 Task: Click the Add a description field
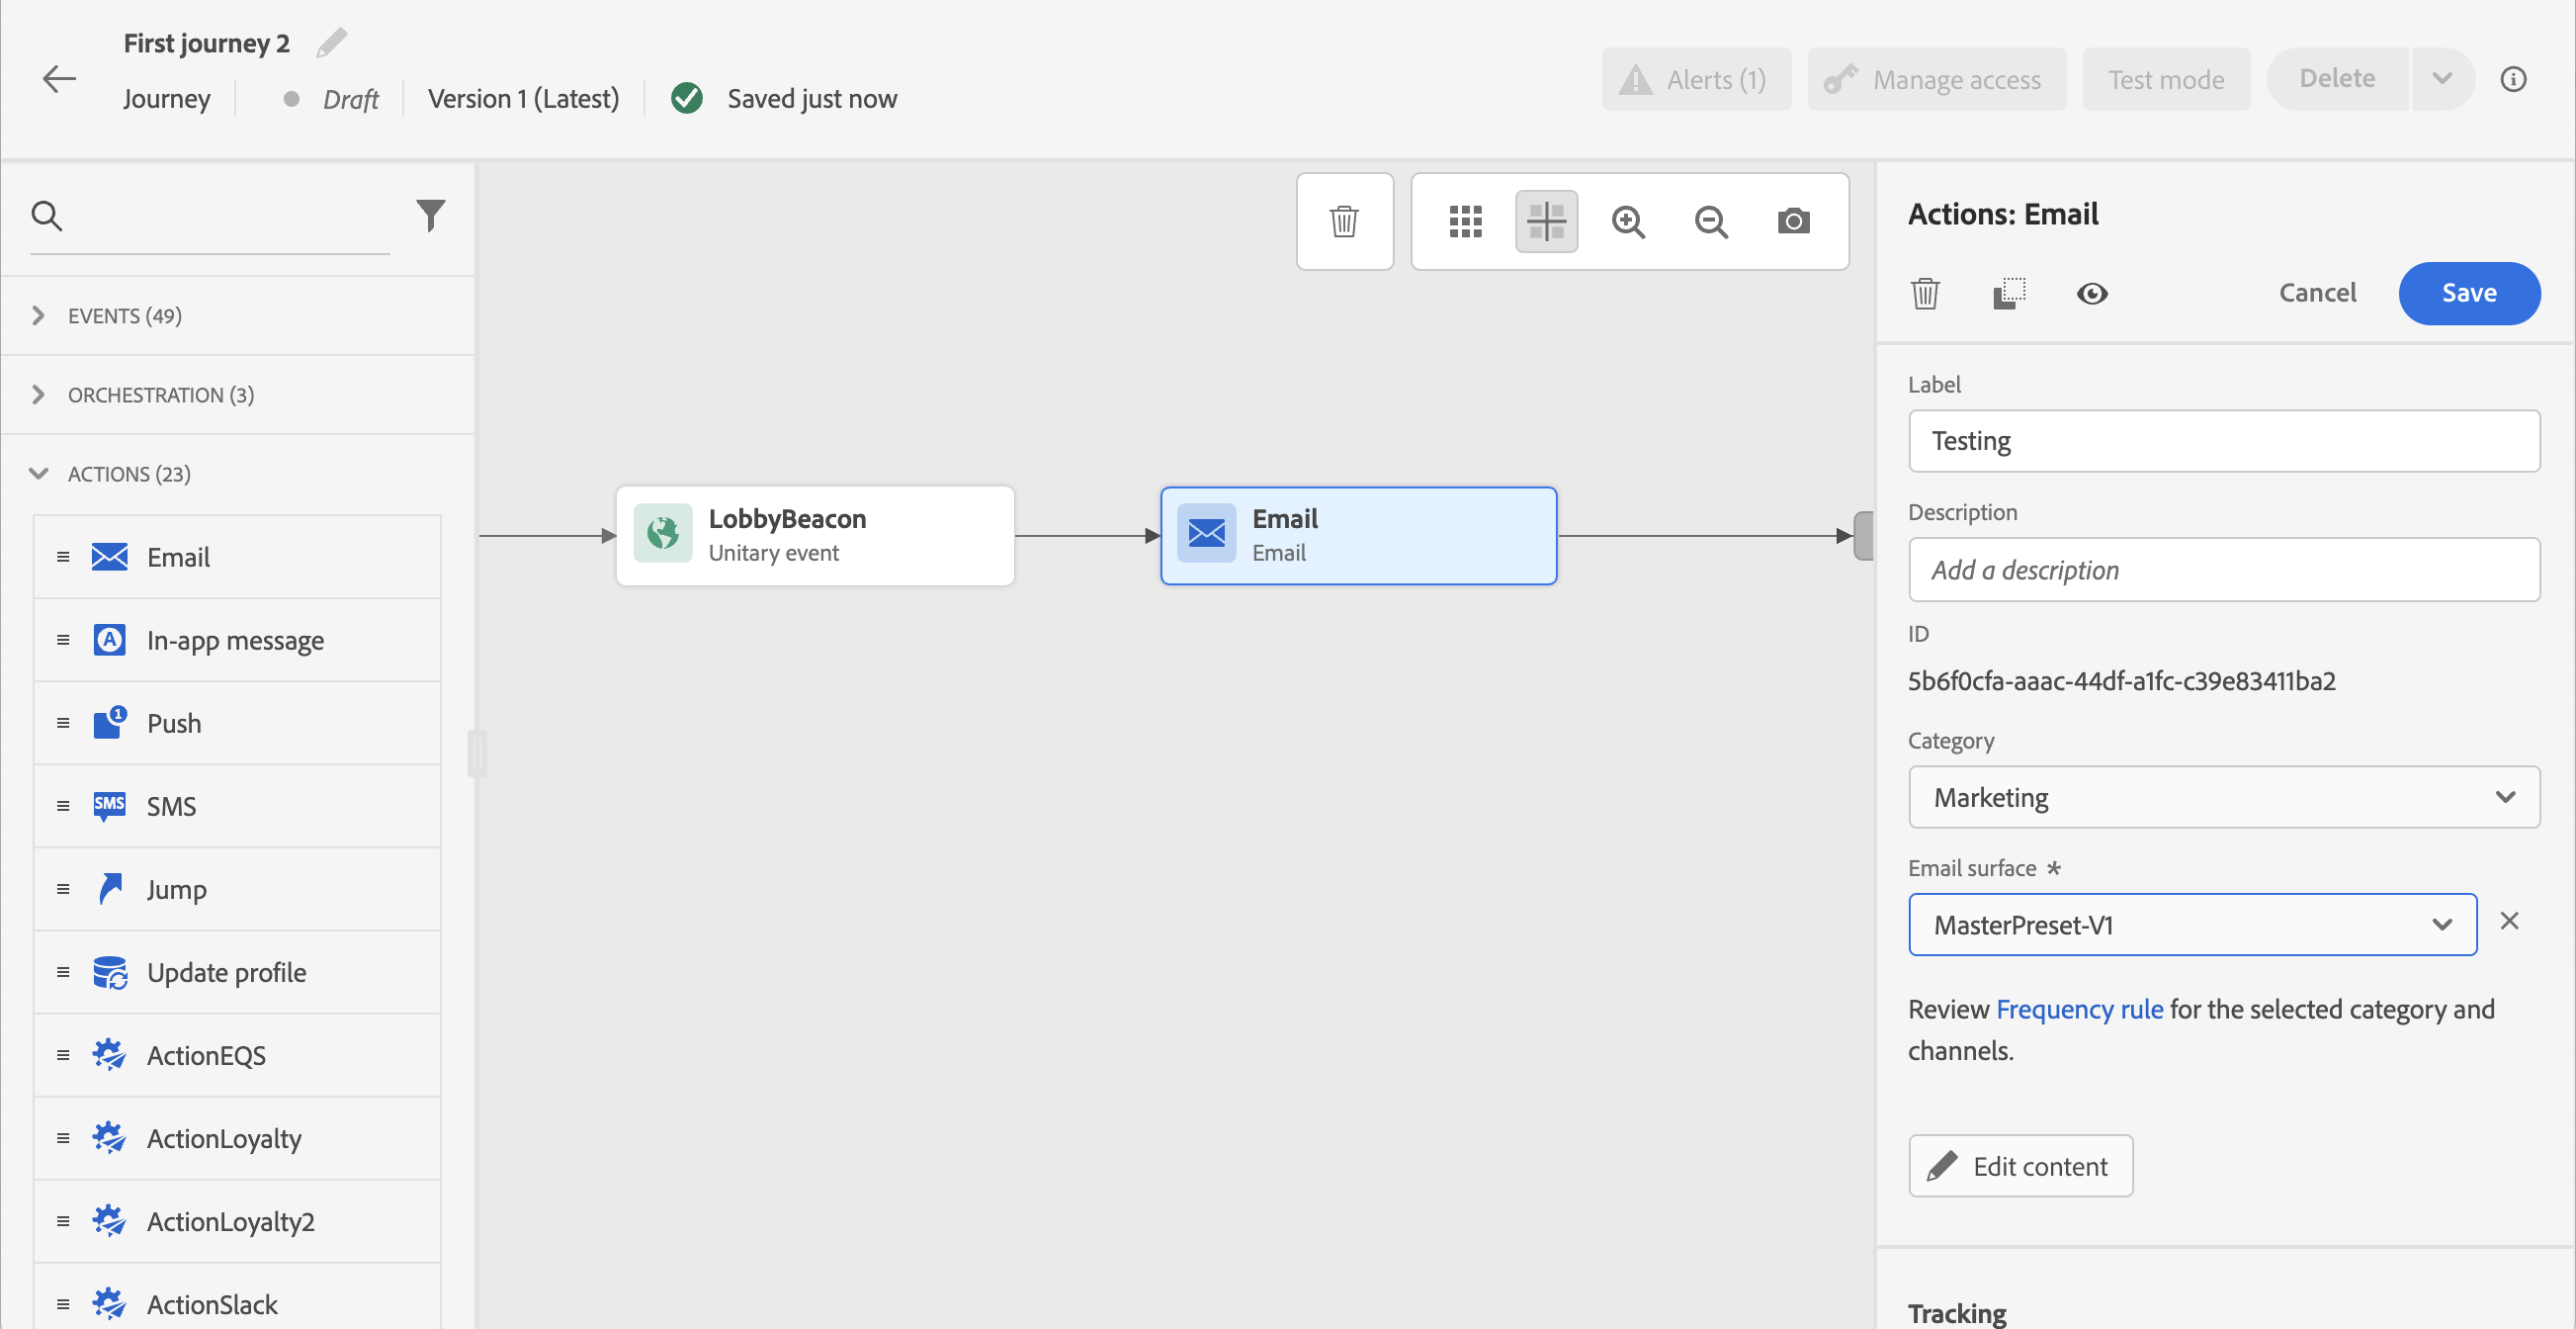(2223, 570)
